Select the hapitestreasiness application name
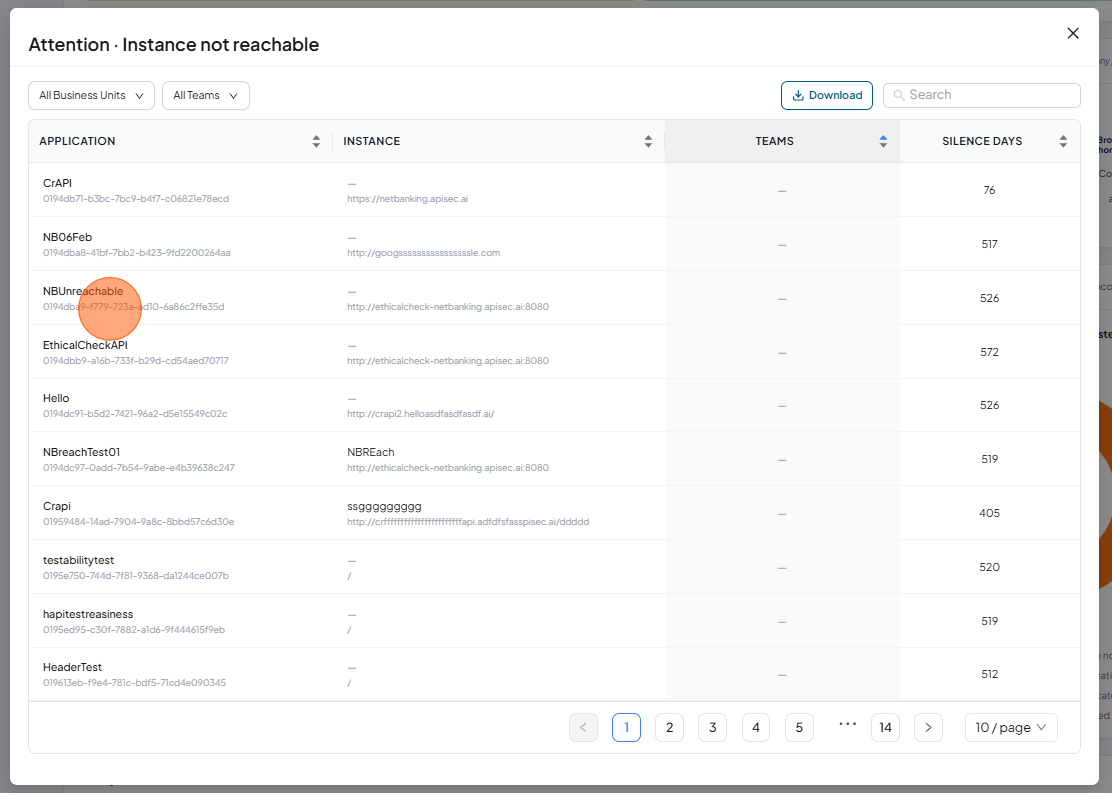Image resolution: width=1112 pixels, height=793 pixels. pyautogui.click(x=88, y=614)
